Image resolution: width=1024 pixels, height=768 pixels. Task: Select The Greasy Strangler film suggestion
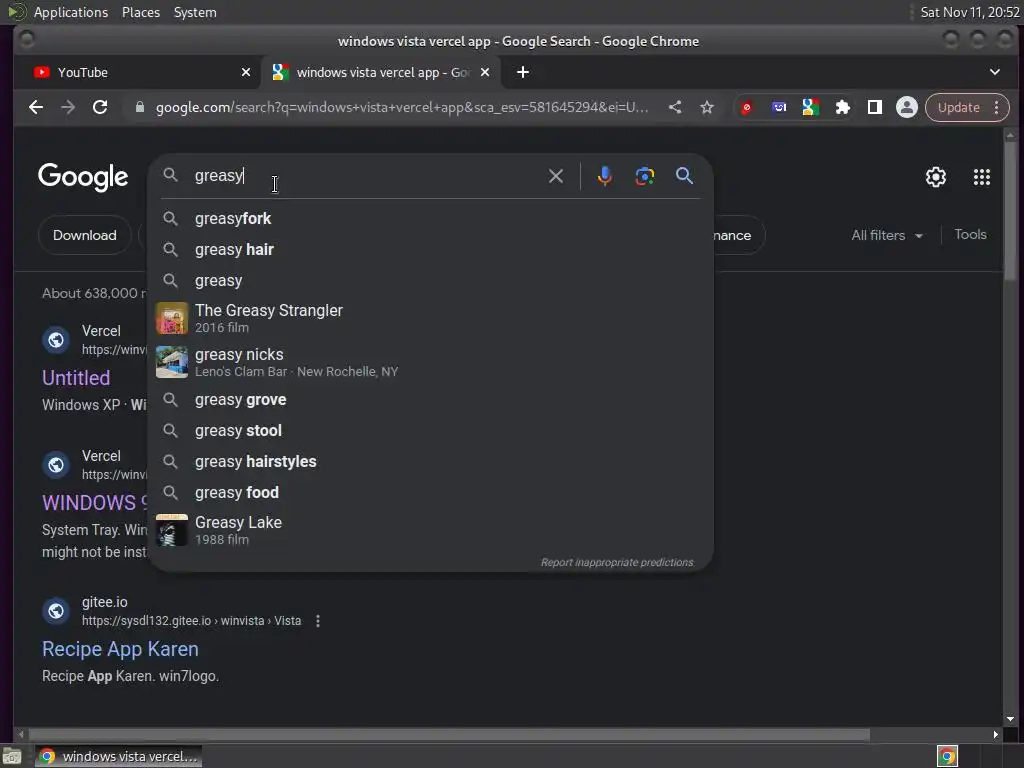point(431,318)
